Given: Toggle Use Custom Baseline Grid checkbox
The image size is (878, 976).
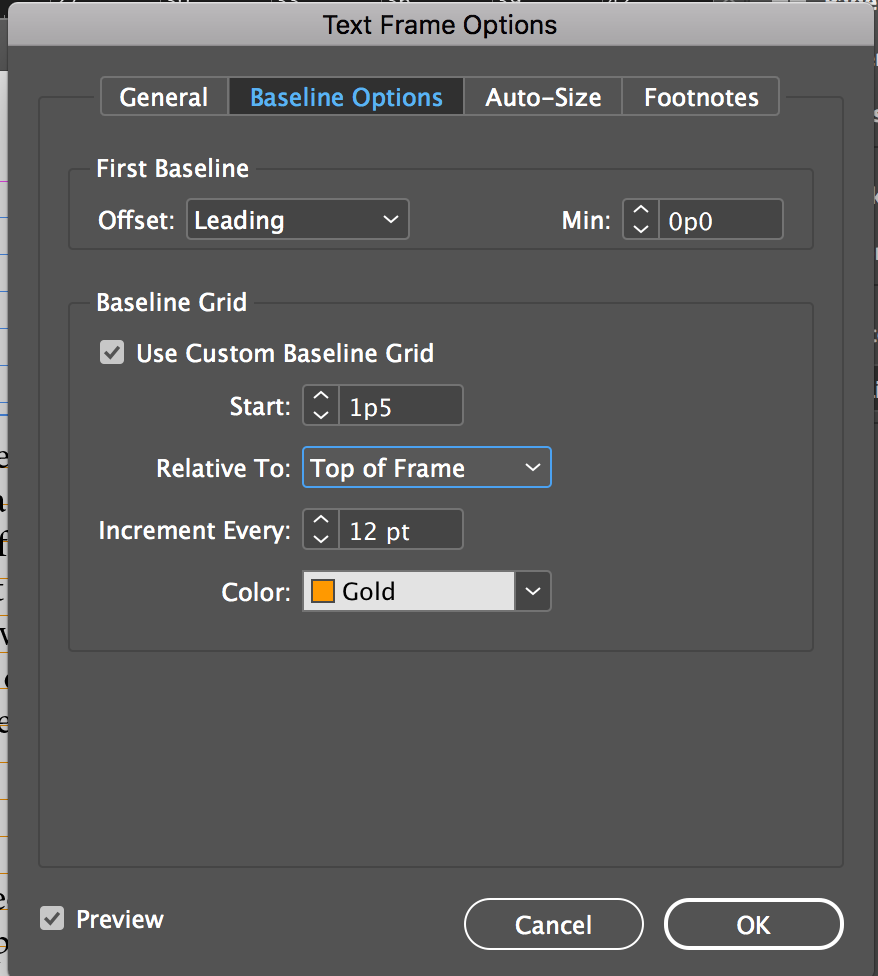Looking at the screenshot, I should [x=112, y=353].
